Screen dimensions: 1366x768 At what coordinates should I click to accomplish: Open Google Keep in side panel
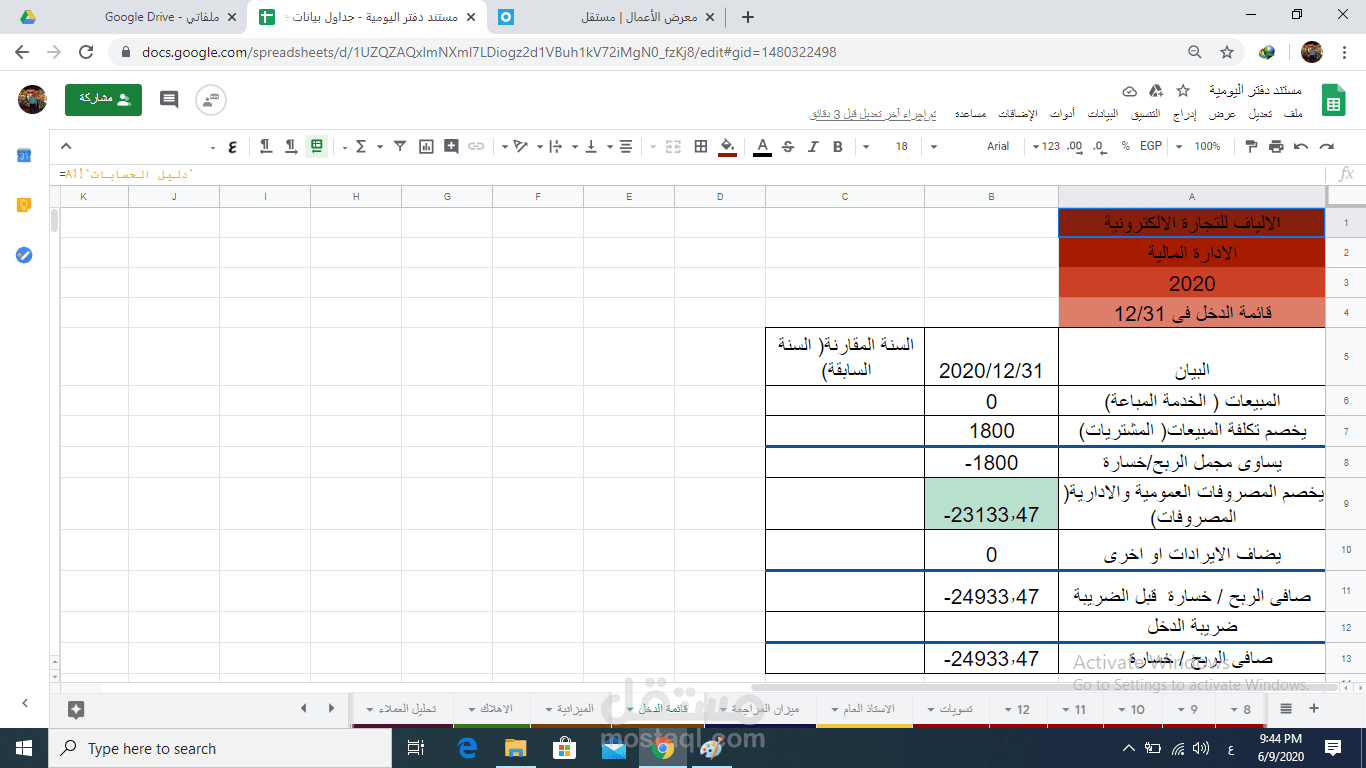point(25,205)
